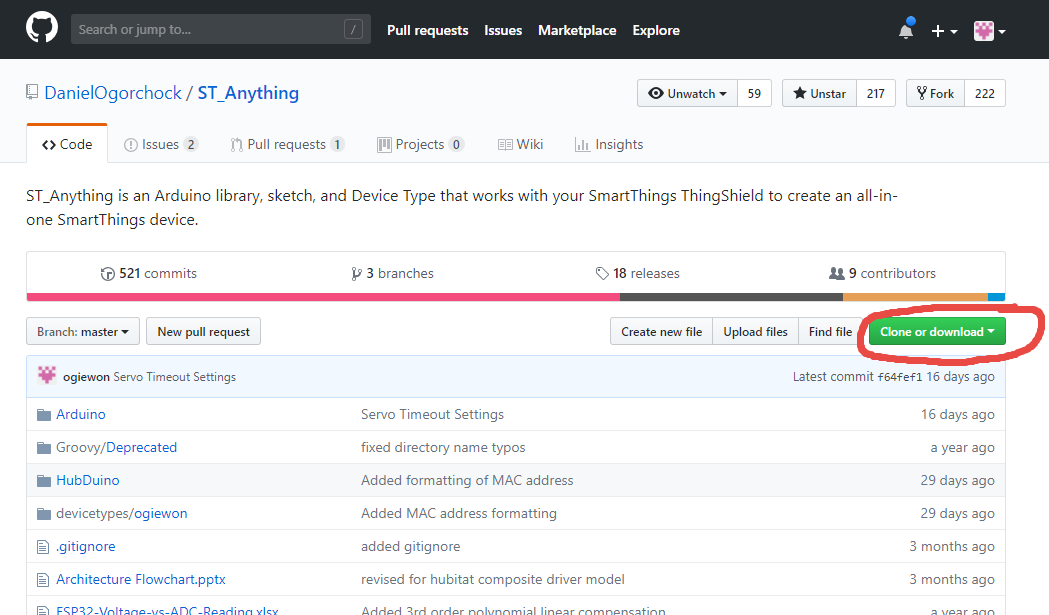The height and width of the screenshot is (615, 1049).
Task: Click the .gitignore file icon
Action: coord(43,547)
